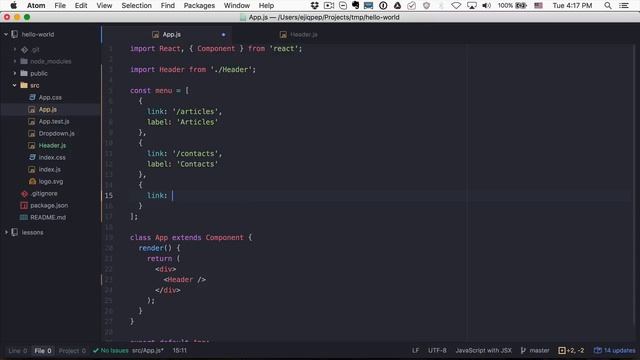Click line number 15 in gutter
This screenshot has height=360, width=640.
pyautogui.click(x=109, y=196)
